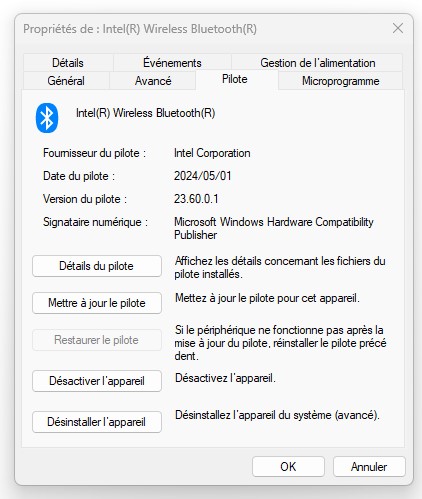Click Mettre à jour le pilote

97,303
